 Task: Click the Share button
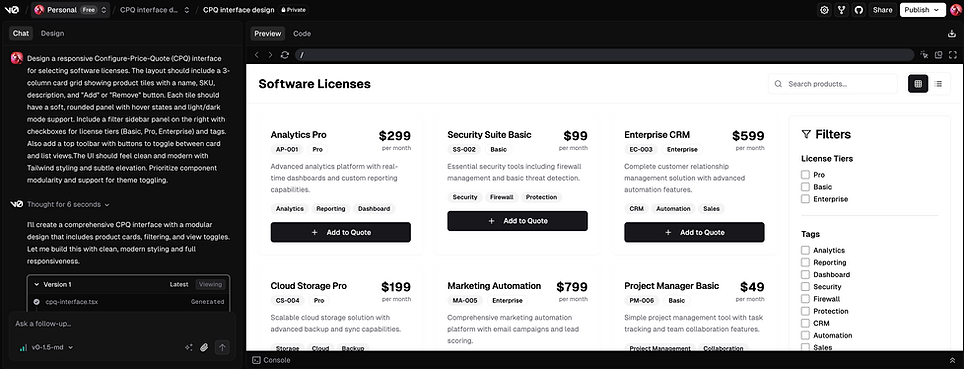click(x=882, y=10)
